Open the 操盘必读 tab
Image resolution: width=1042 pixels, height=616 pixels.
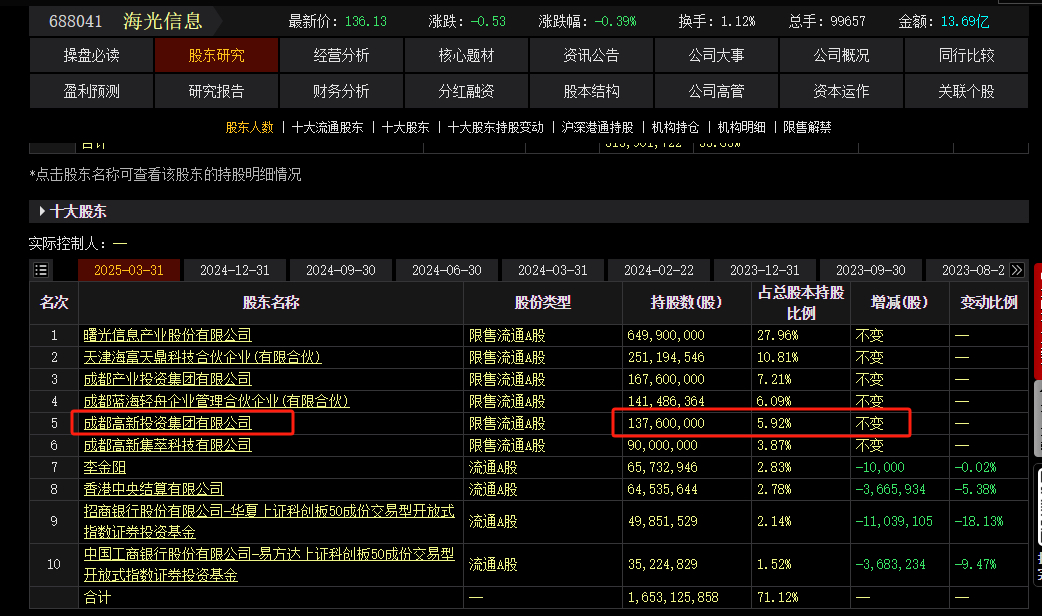click(x=91, y=55)
